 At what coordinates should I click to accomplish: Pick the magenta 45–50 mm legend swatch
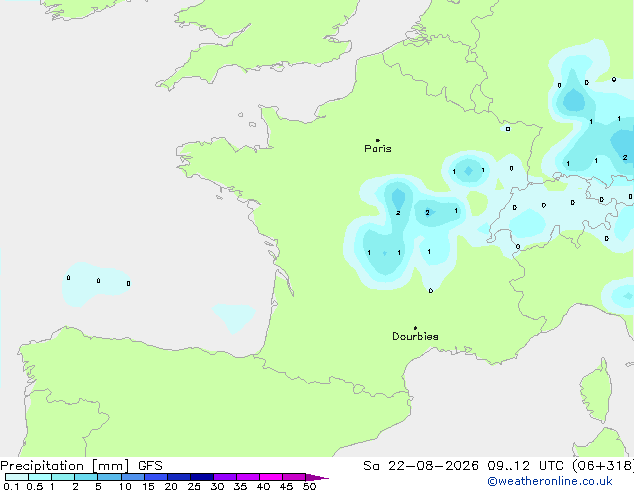[294, 477]
